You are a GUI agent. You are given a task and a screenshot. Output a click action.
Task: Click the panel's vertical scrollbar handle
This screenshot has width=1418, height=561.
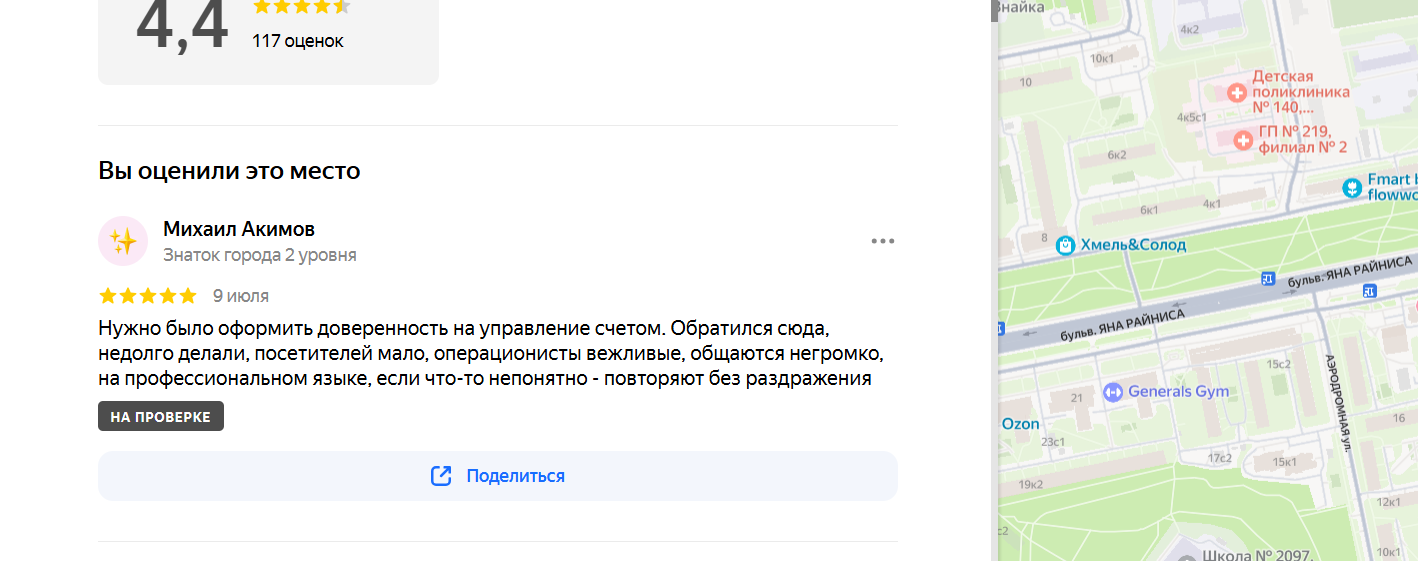(994, 11)
